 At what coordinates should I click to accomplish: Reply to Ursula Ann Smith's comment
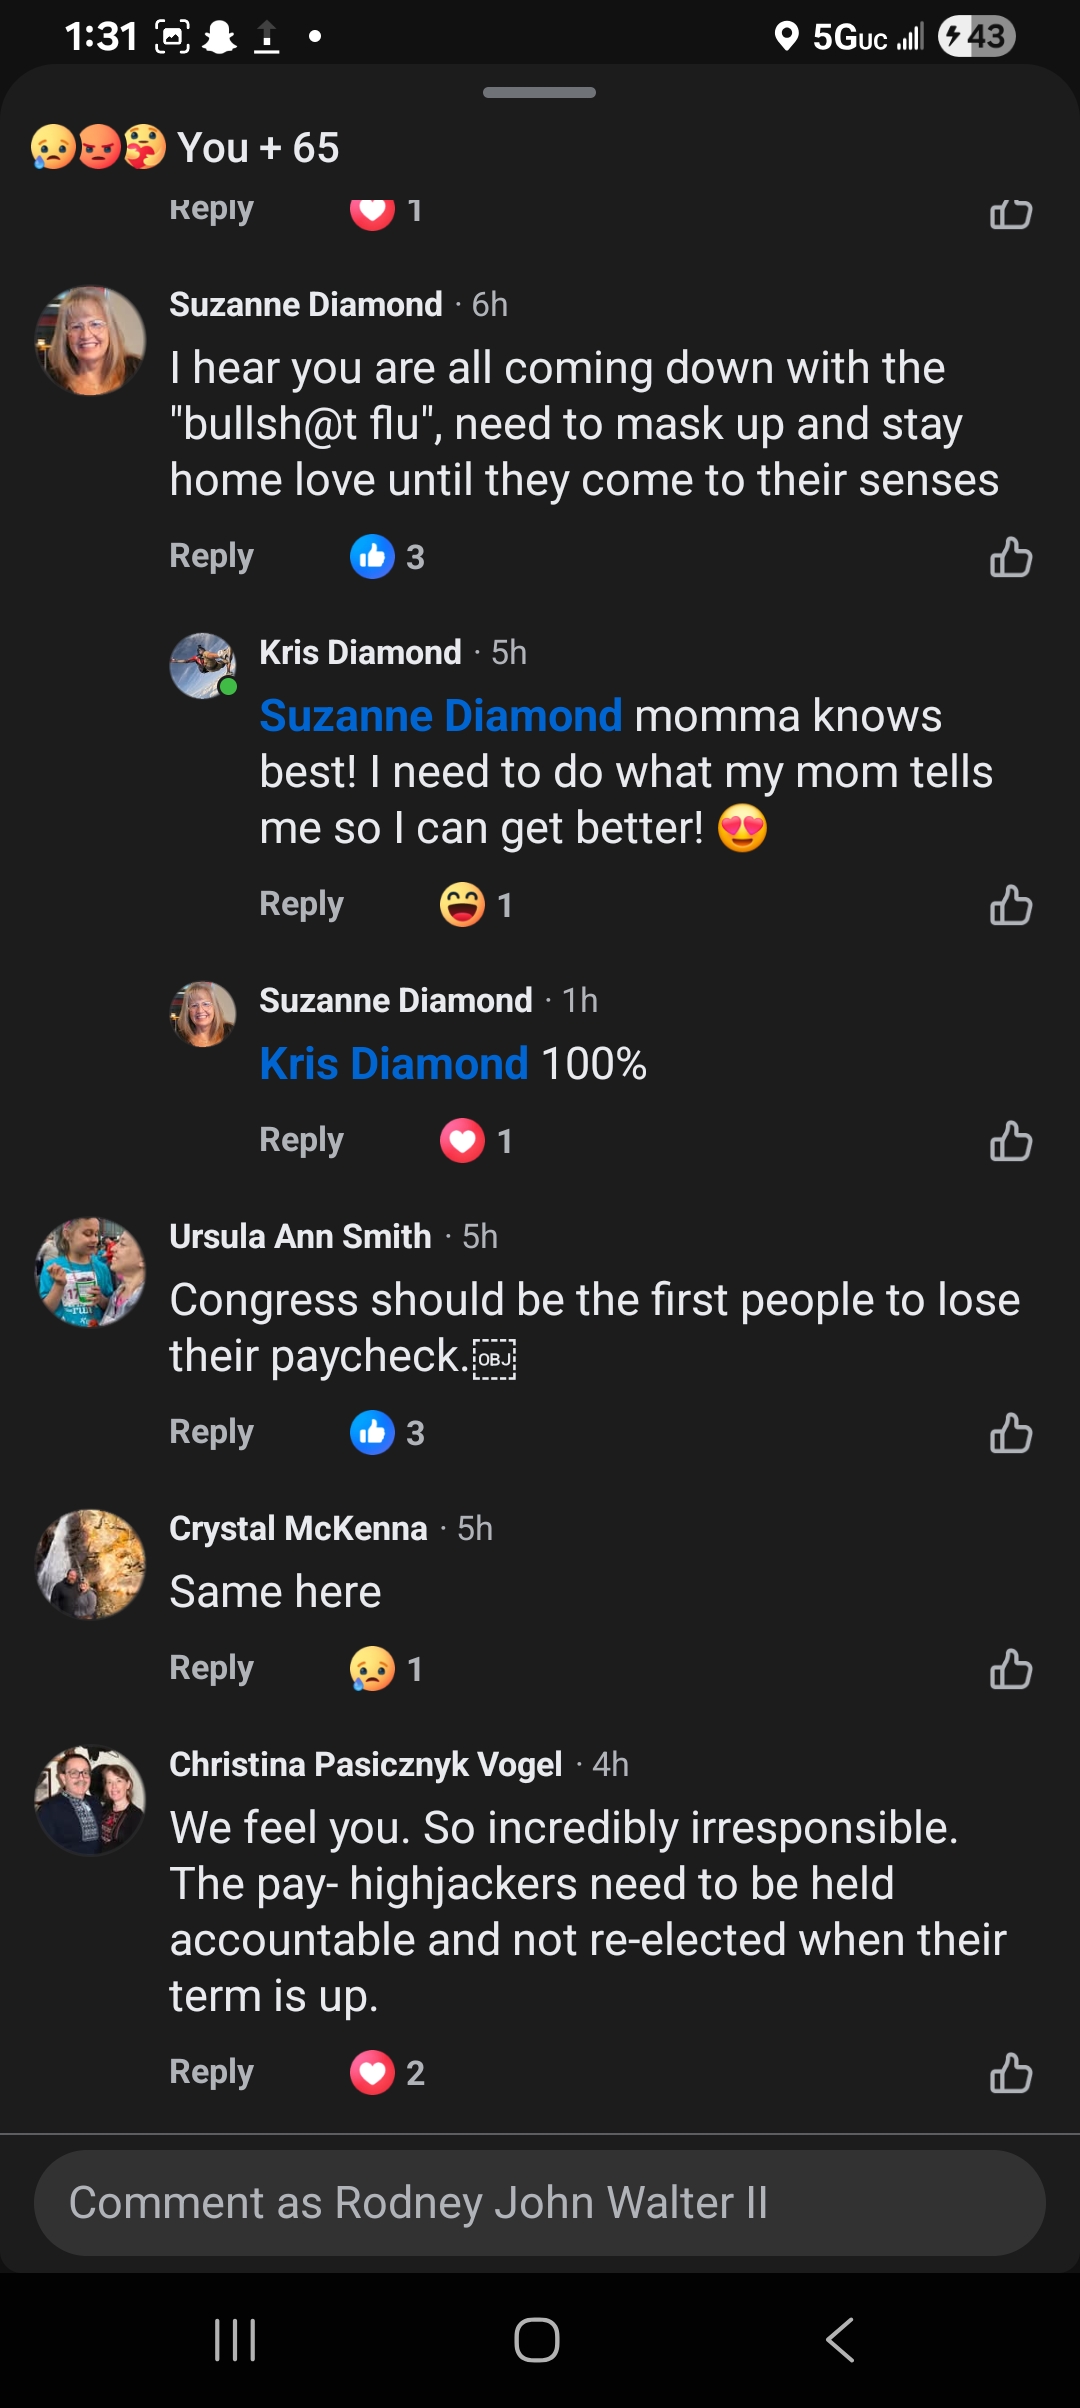point(211,1432)
